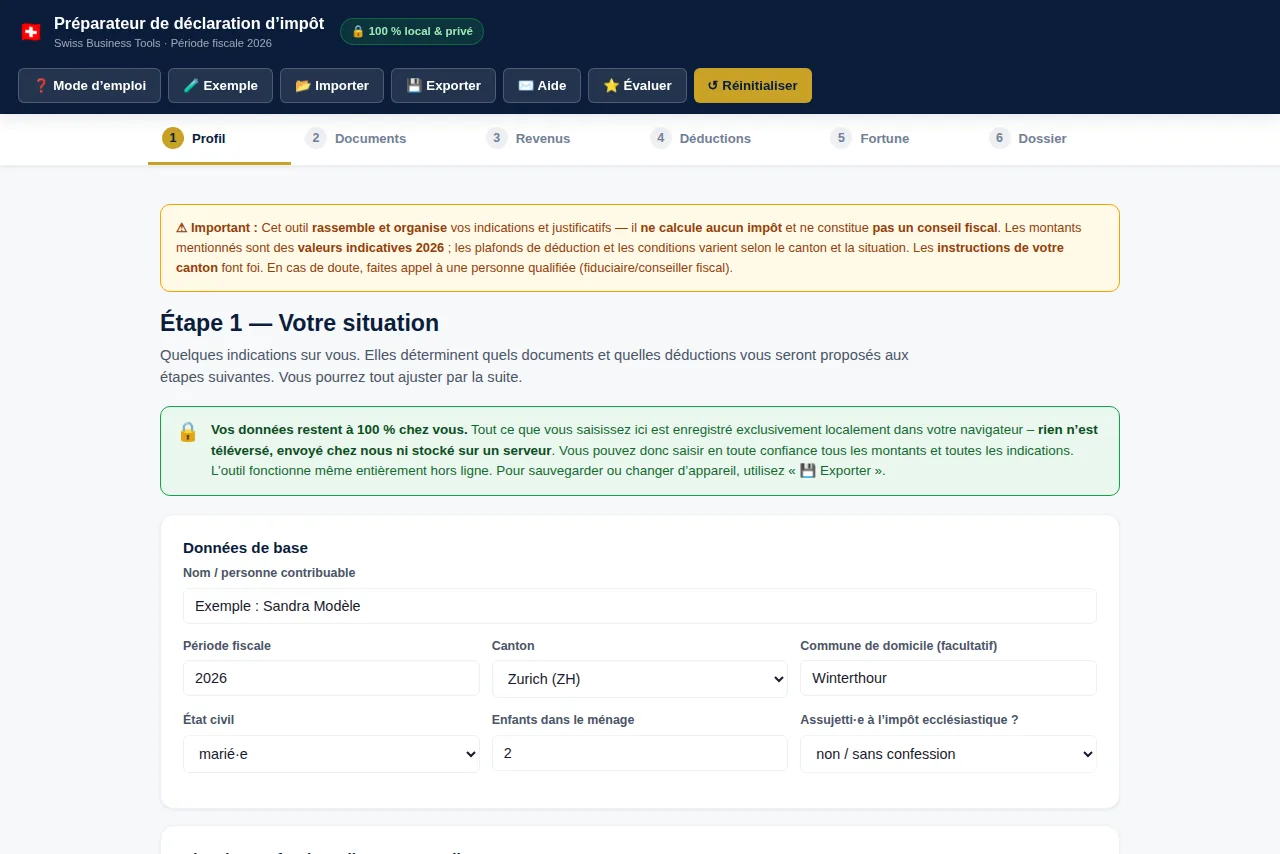
Task: Load the Exemple sample data
Action: 220,85
